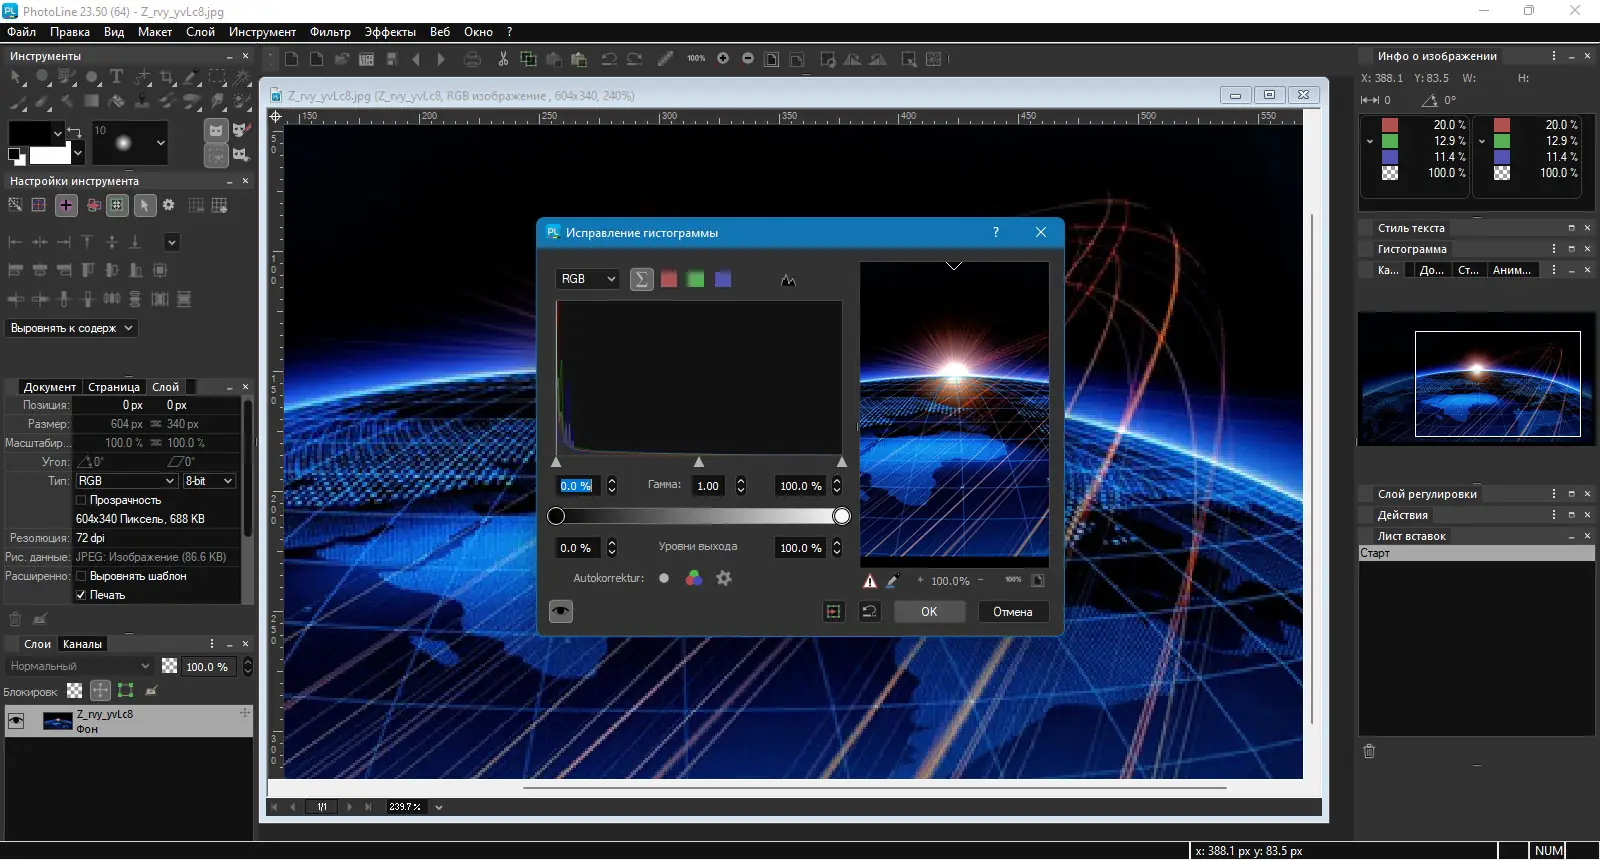Click Отмена to cancel the dialog

click(x=1012, y=612)
